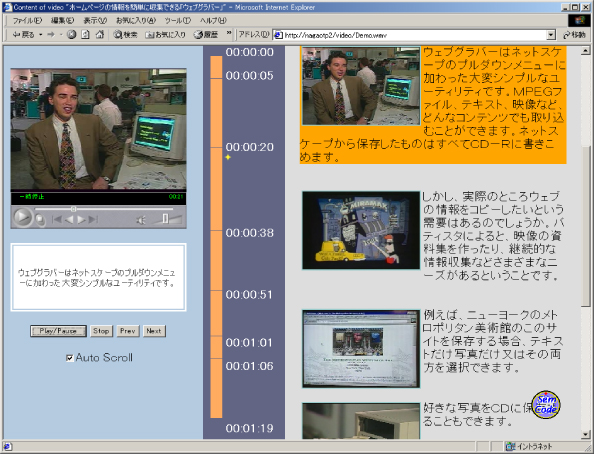Click the page scrollbar down arrow
Viewport: 594px width, 454px height.
(x=585, y=435)
